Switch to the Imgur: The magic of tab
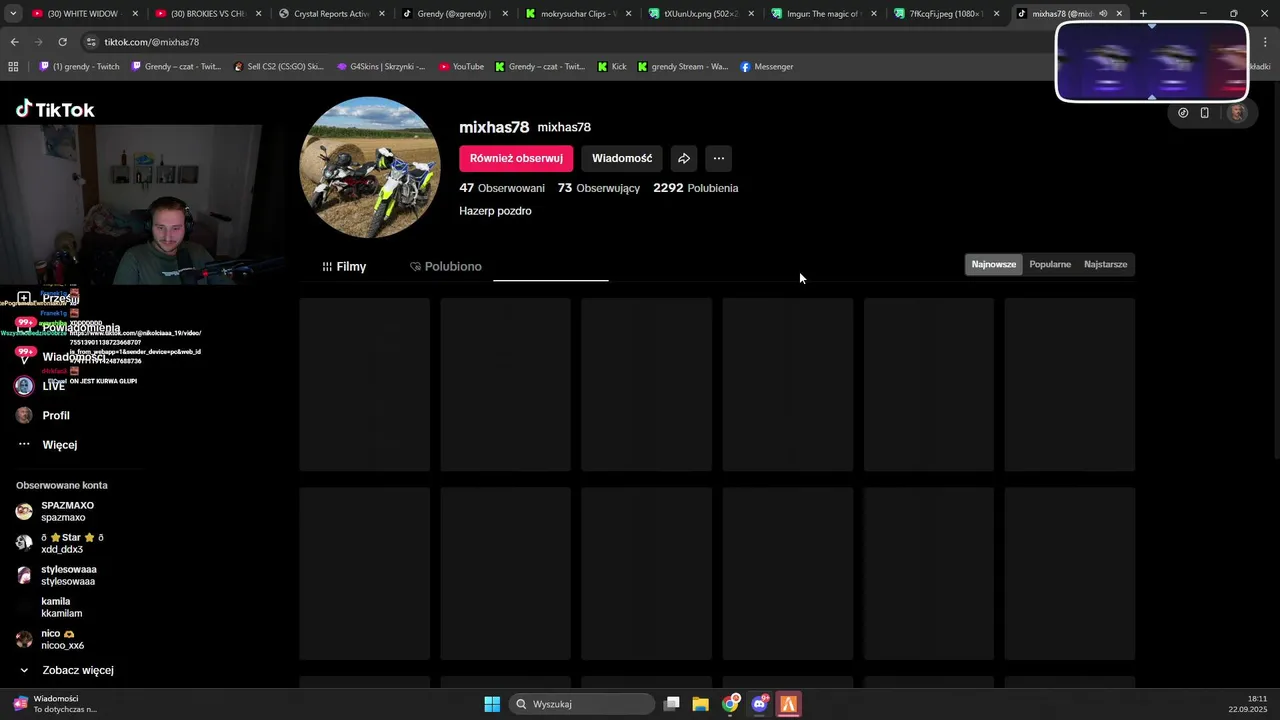Image resolution: width=1280 pixels, height=720 pixels. click(x=824, y=14)
